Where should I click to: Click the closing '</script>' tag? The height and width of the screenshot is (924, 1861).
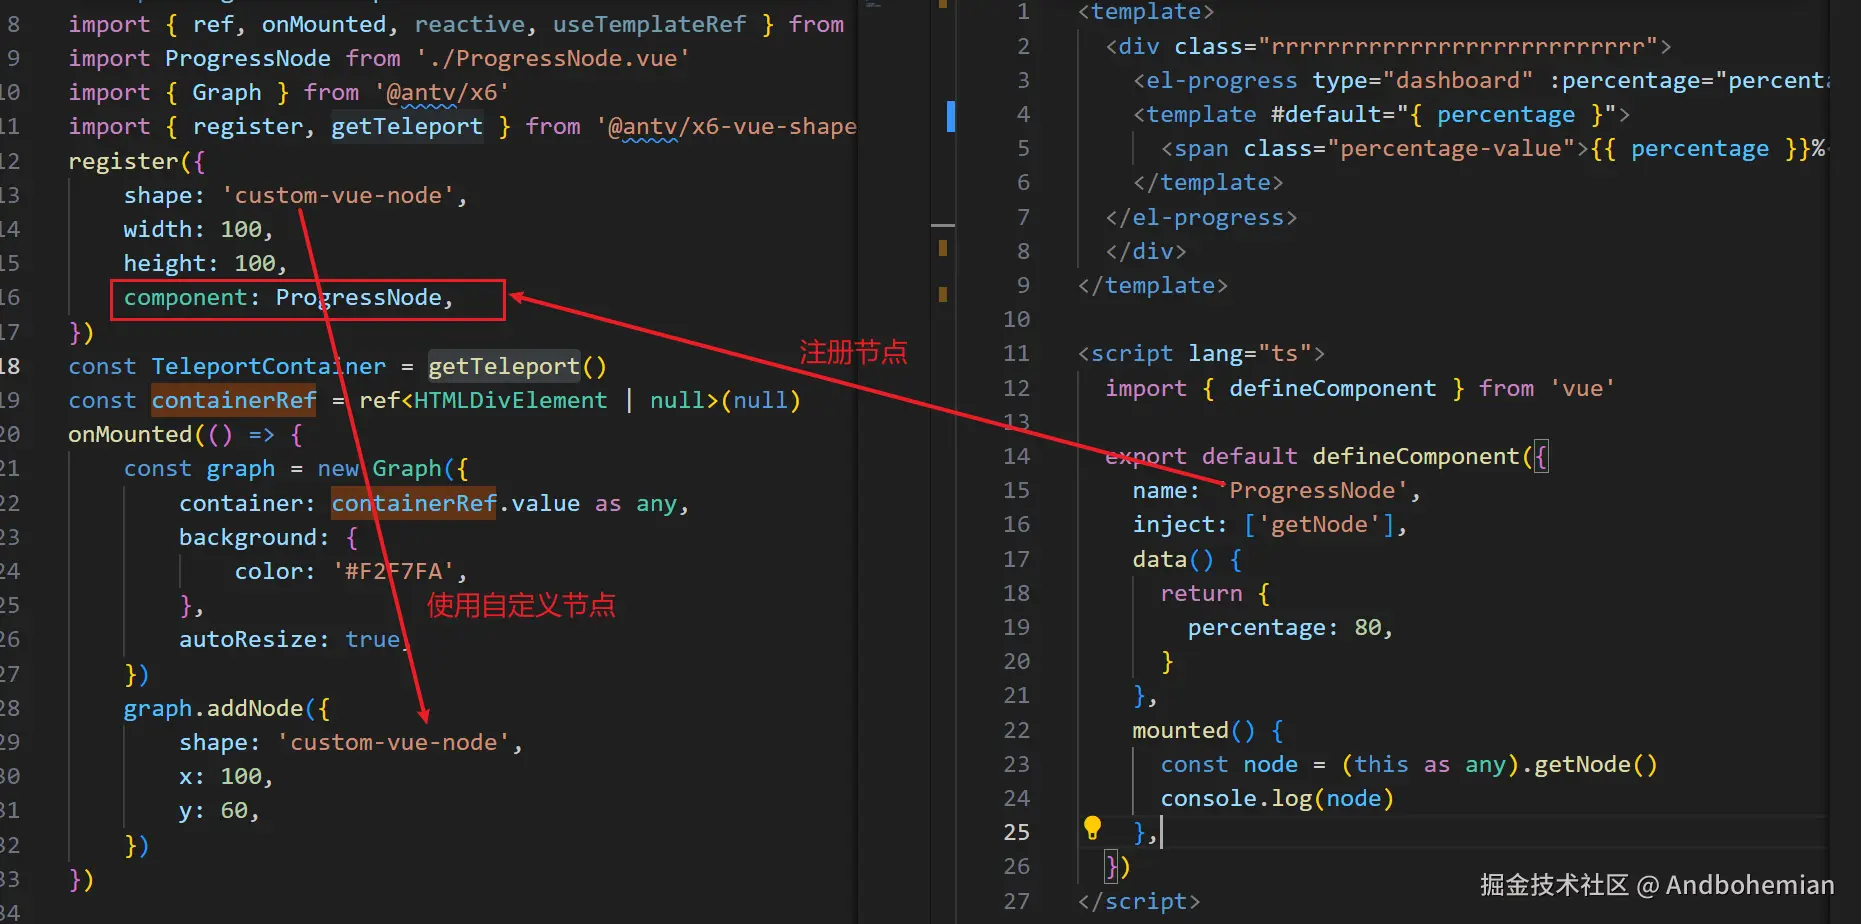tap(1139, 901)
